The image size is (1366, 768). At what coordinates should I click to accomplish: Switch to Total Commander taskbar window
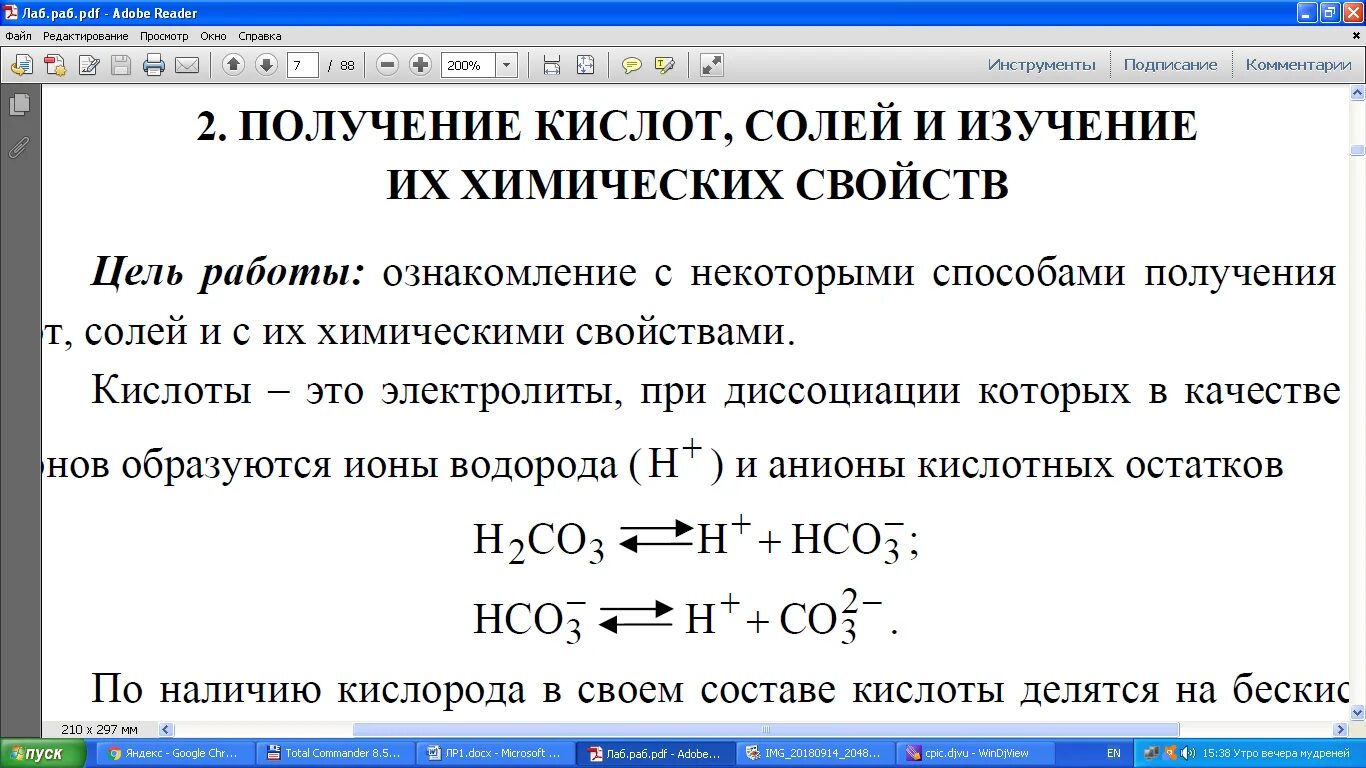334,753
